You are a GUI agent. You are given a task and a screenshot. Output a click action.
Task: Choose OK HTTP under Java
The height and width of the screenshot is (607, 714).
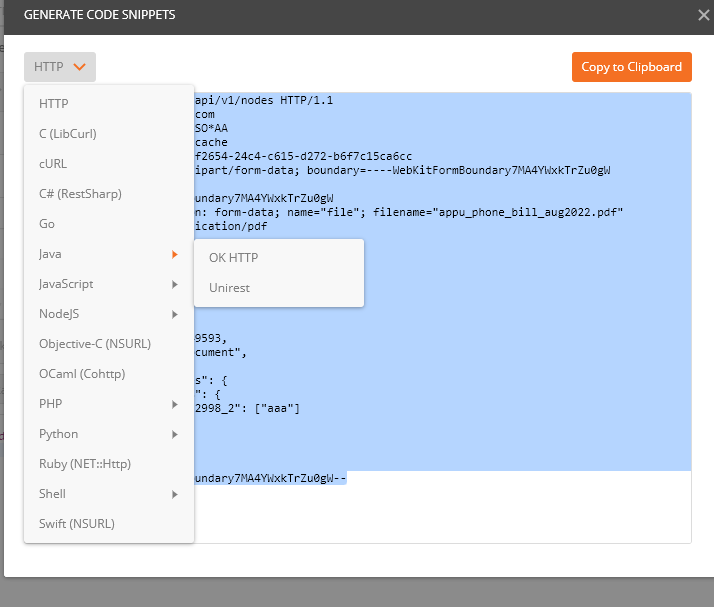click(x=279, y=258)
